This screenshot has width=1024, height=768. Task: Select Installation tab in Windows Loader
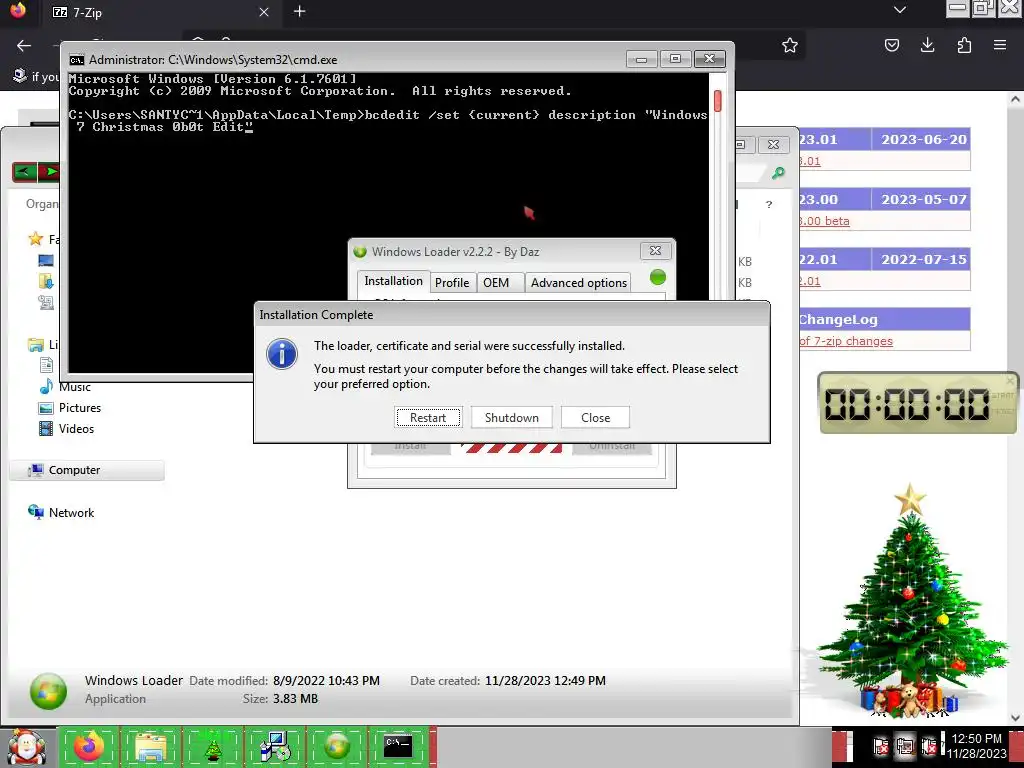393,281
